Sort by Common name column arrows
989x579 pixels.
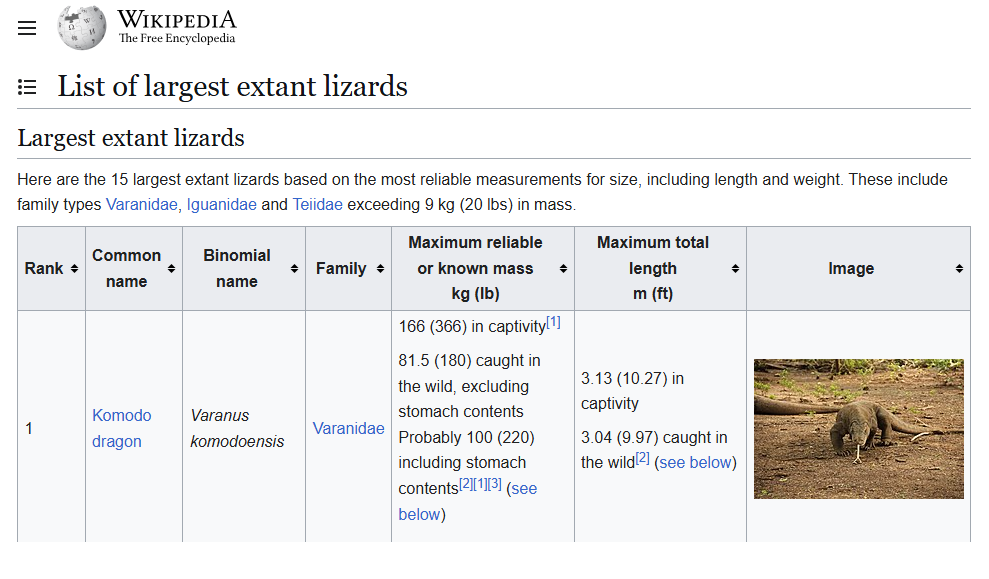pos(171,269)
